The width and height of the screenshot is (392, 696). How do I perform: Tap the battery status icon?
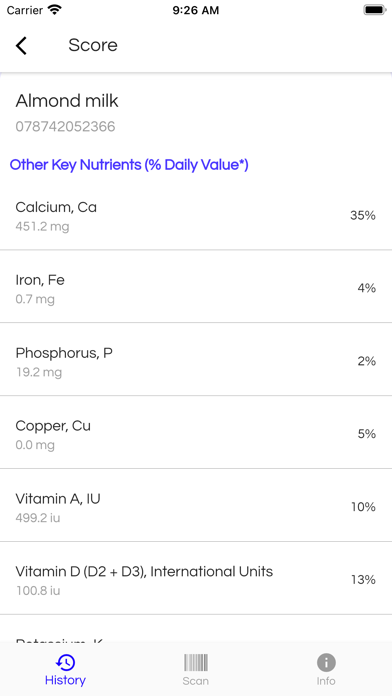[375, 10]
